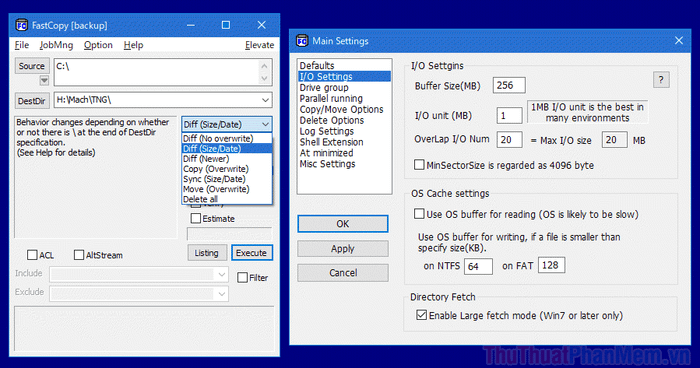Click the Buffer Size(MB) input field
The width and height of the screenshot is (700, 368).
tap(509, 85)
